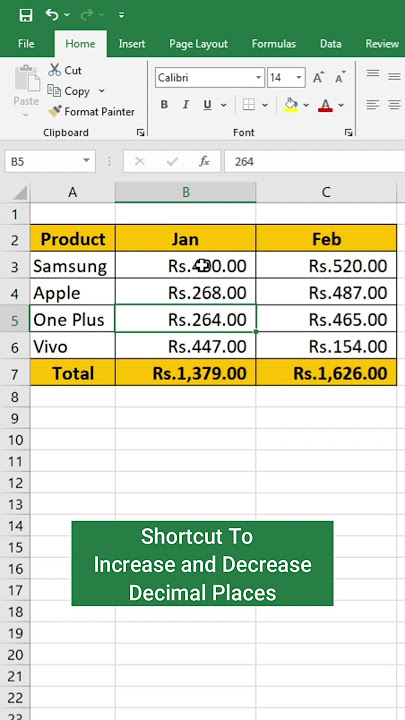Switch to the Insert tab
This screenshot has height=720, width=405.
tap(132, 44)
